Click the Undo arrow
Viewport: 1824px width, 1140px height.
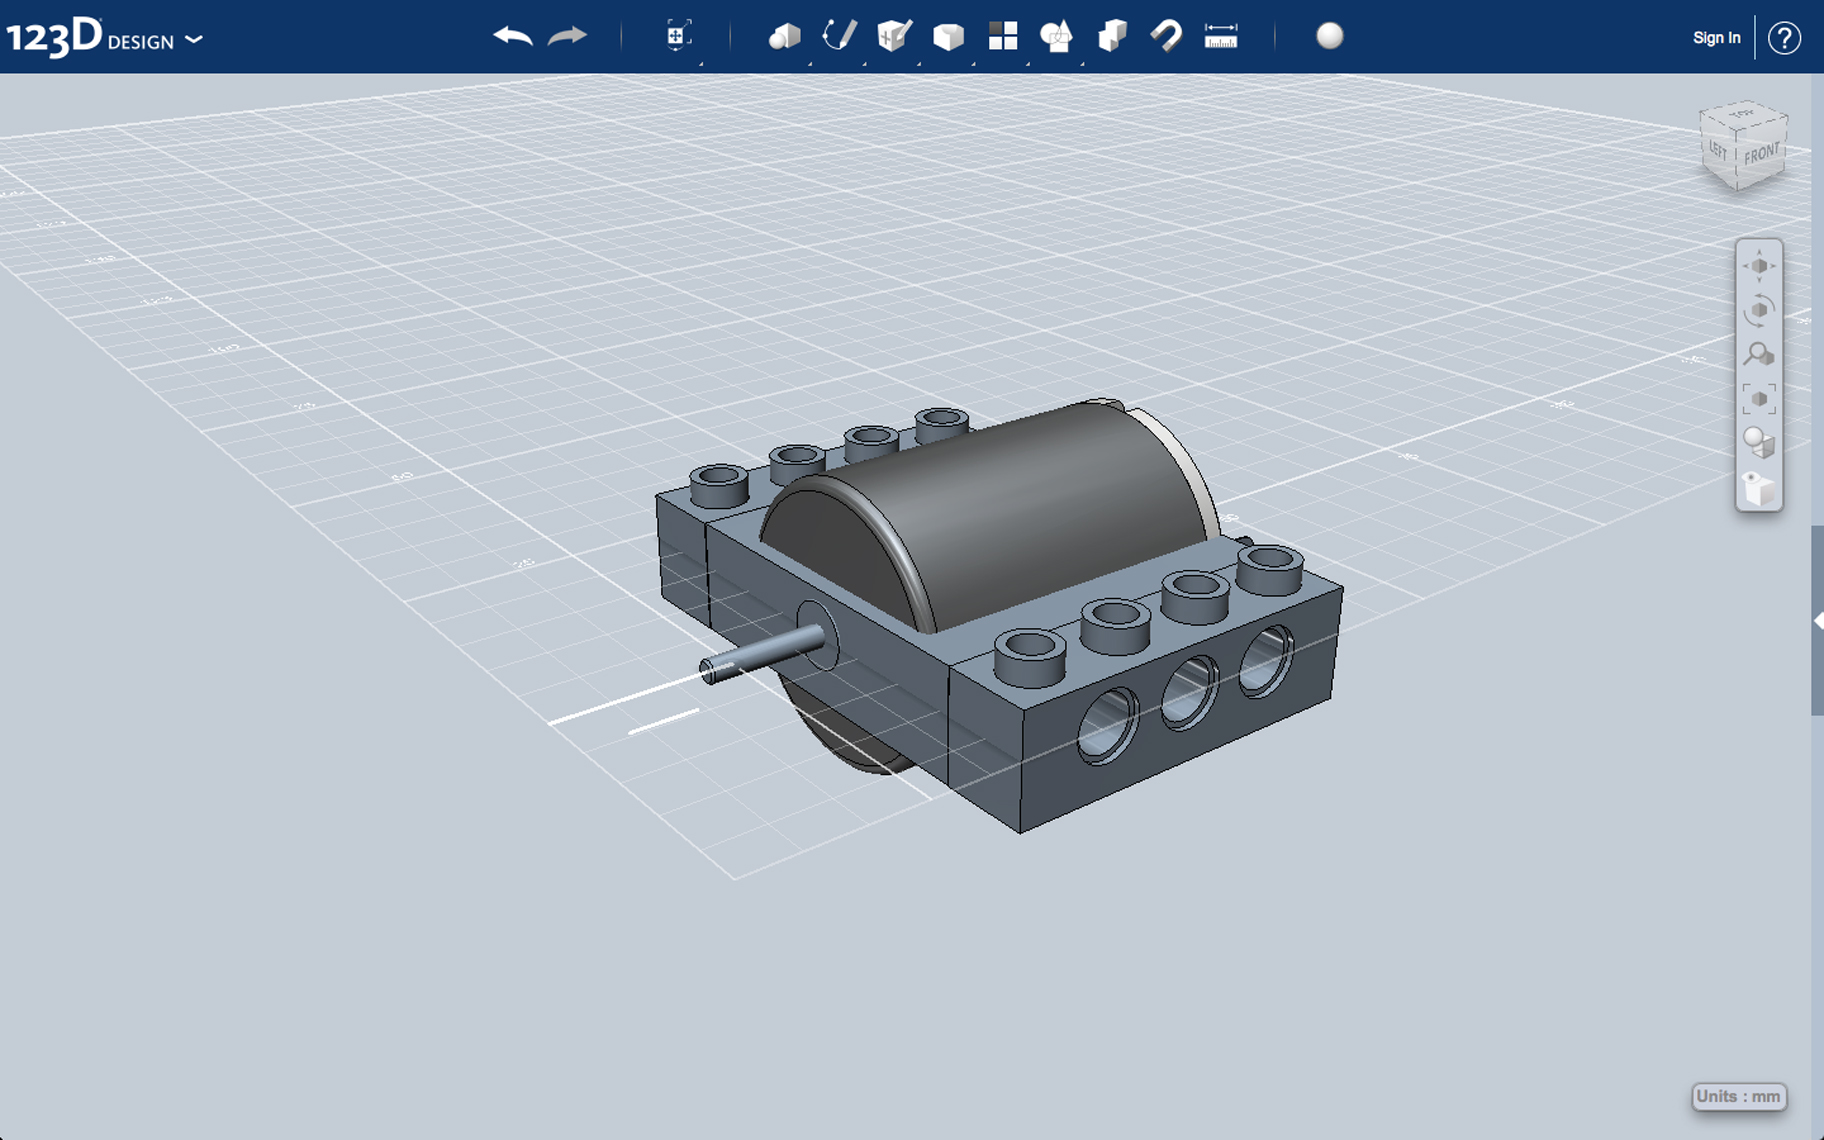click(511, 34)
